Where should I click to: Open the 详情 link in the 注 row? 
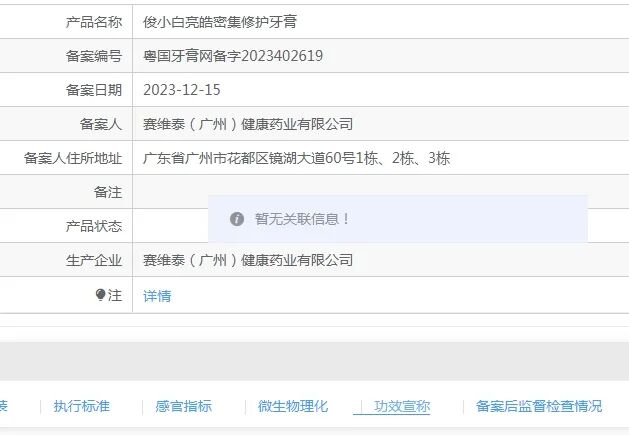pyautogui.click(x=157, y=296)
